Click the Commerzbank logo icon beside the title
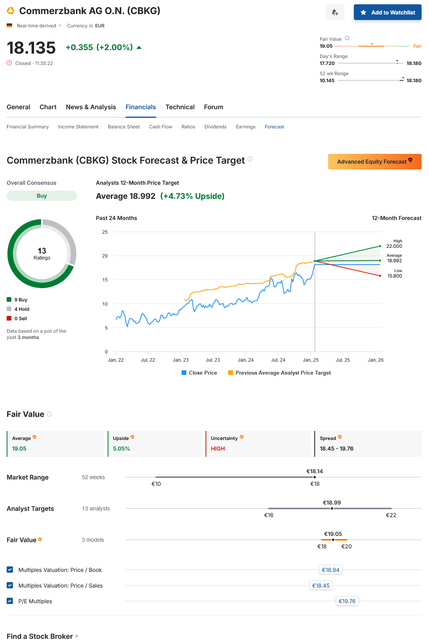 coord(10,11)
